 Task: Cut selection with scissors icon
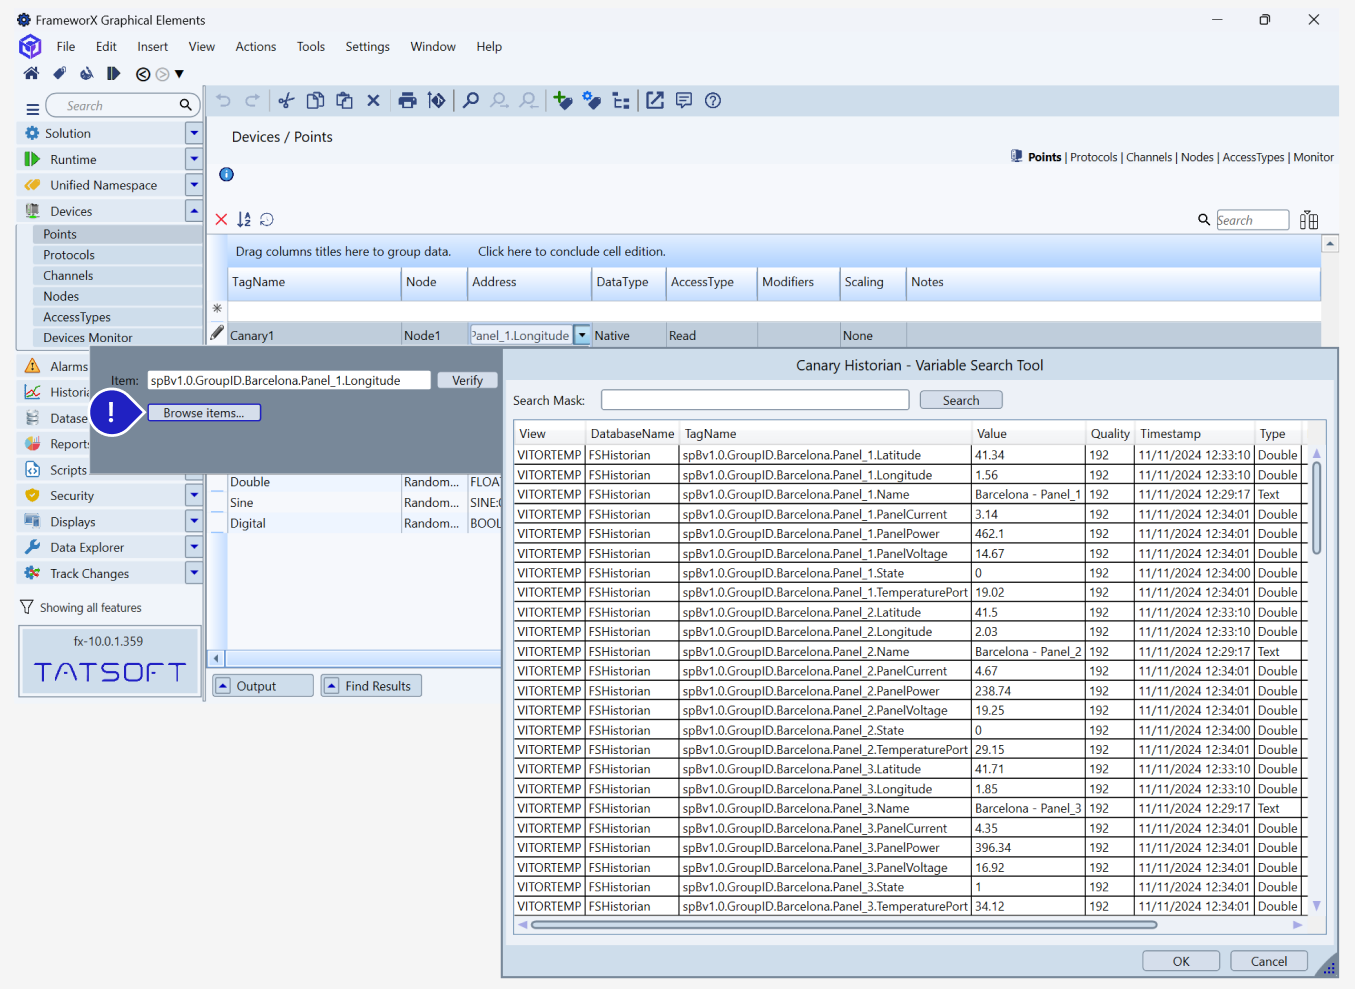(286, 100)
